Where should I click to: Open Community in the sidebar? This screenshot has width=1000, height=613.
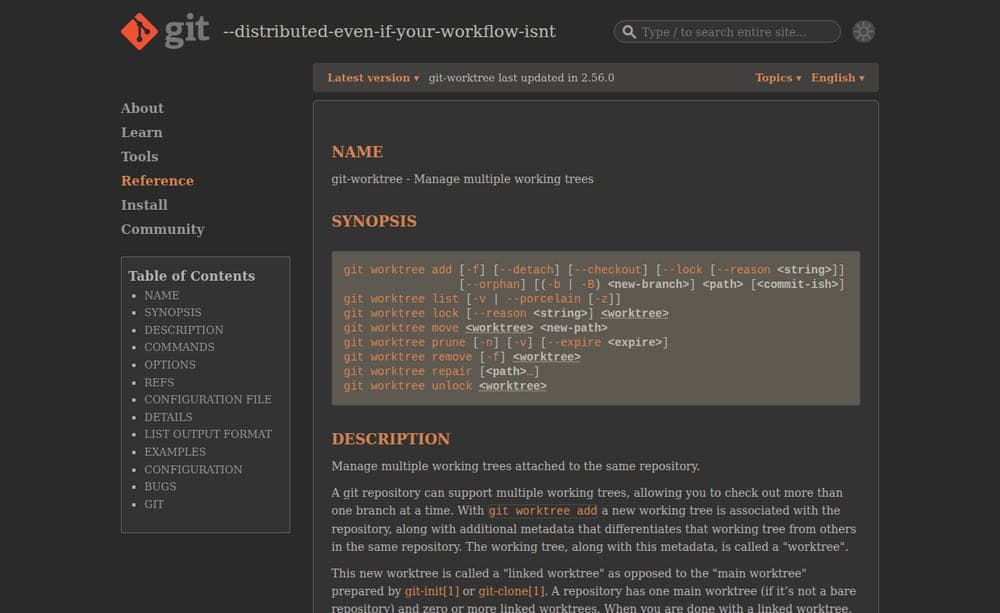click(163, 230)
